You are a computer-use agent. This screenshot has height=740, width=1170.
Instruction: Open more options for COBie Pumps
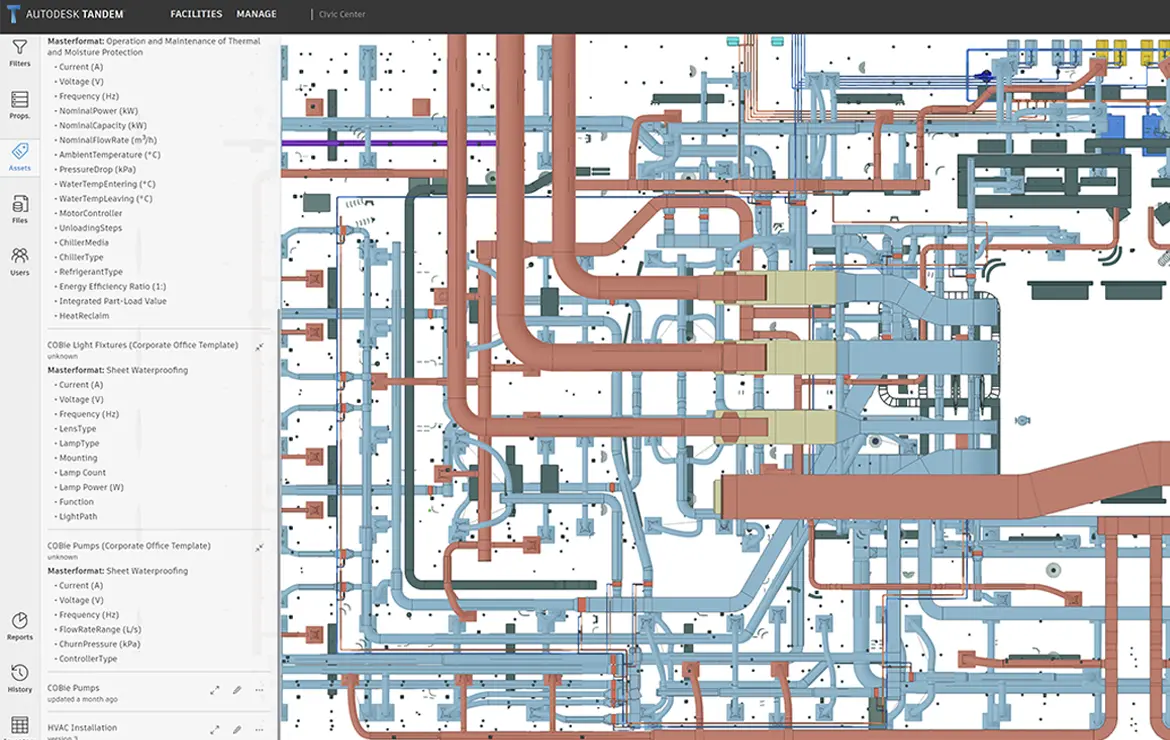(259, 690)
